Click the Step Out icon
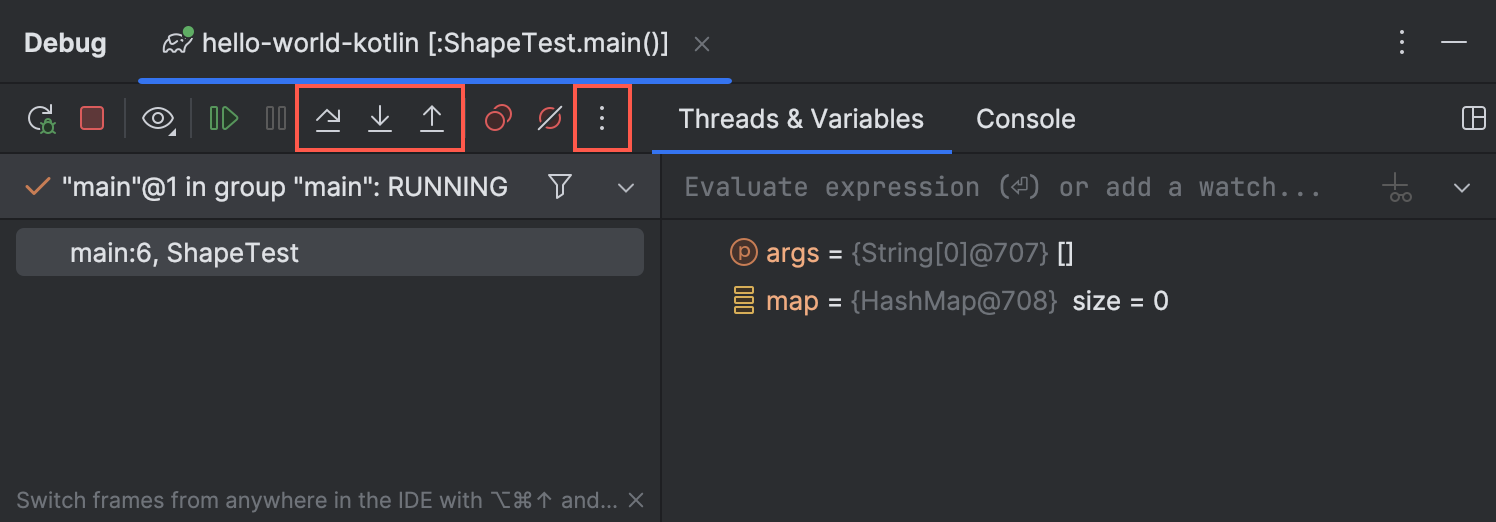This screenshot has height=522, width=1496. tap(431, 119)
